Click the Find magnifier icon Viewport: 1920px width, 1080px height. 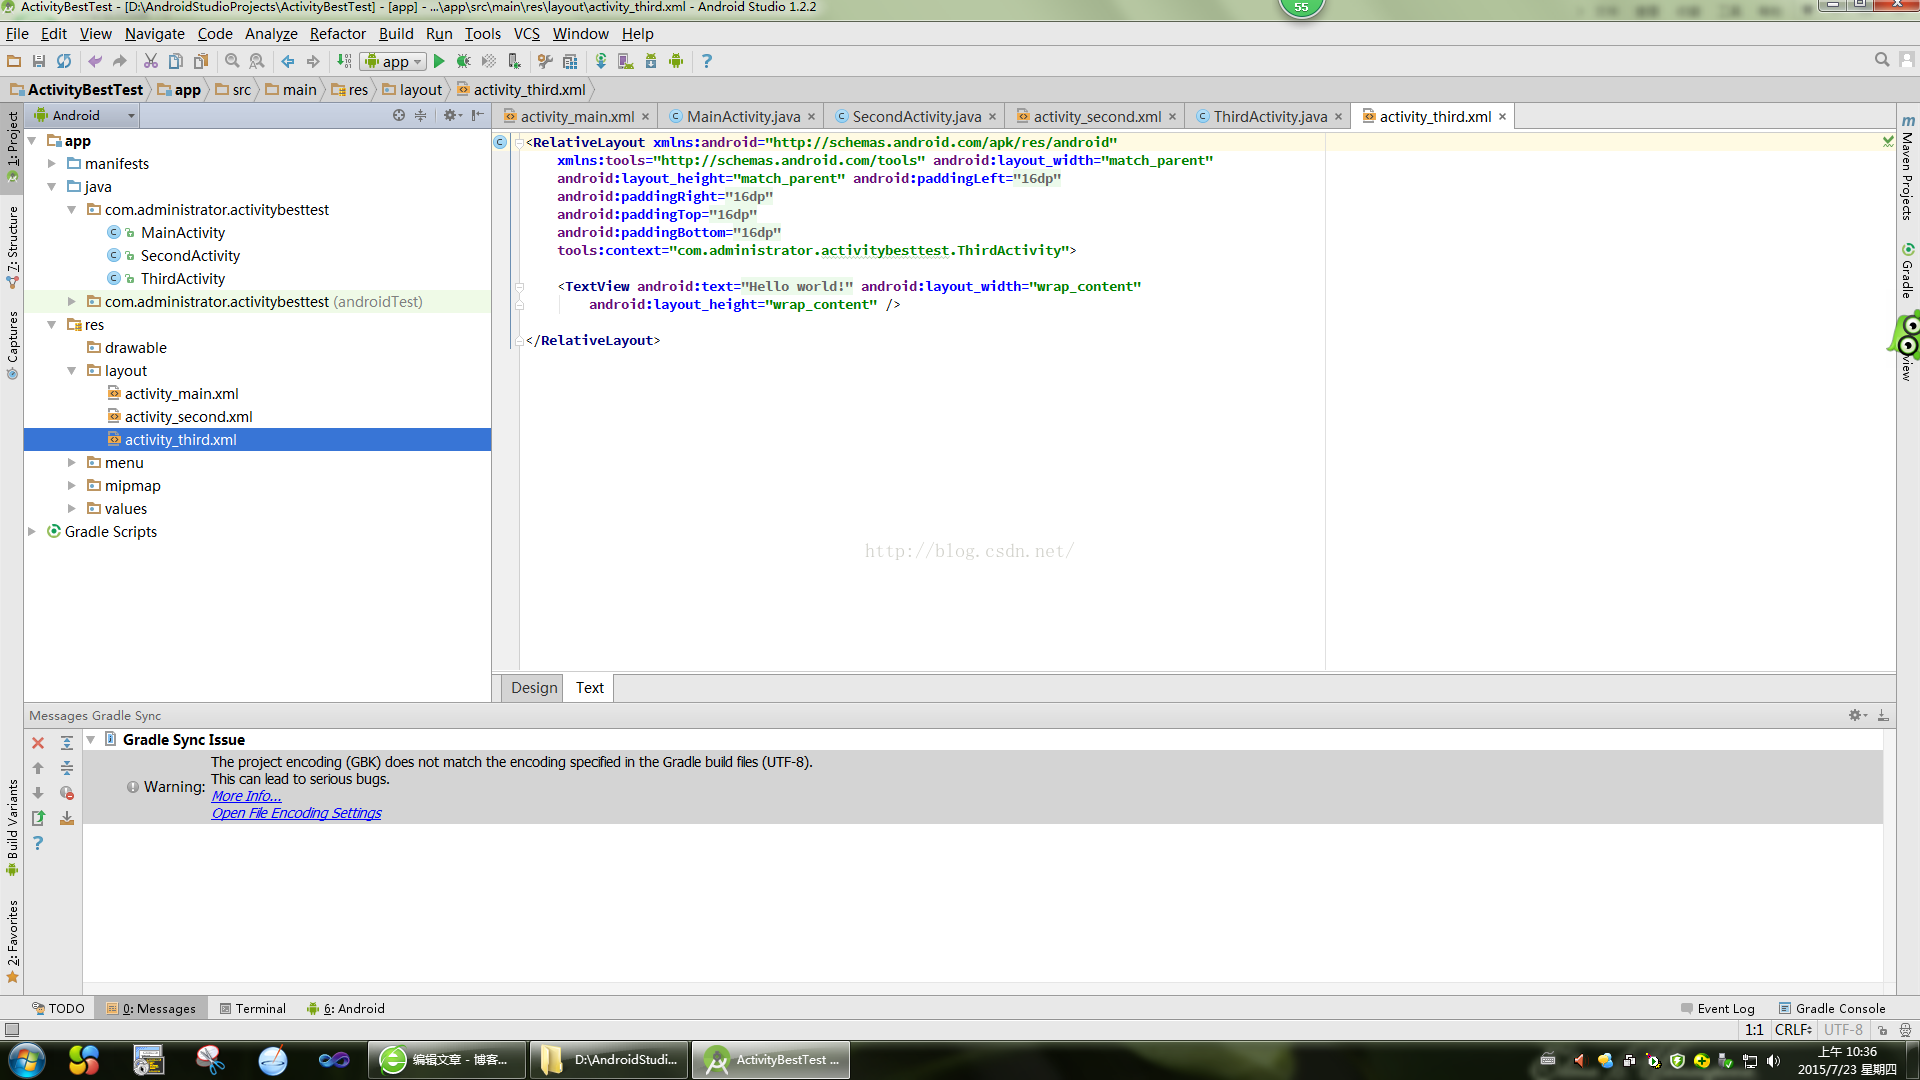tap(232, 61)
